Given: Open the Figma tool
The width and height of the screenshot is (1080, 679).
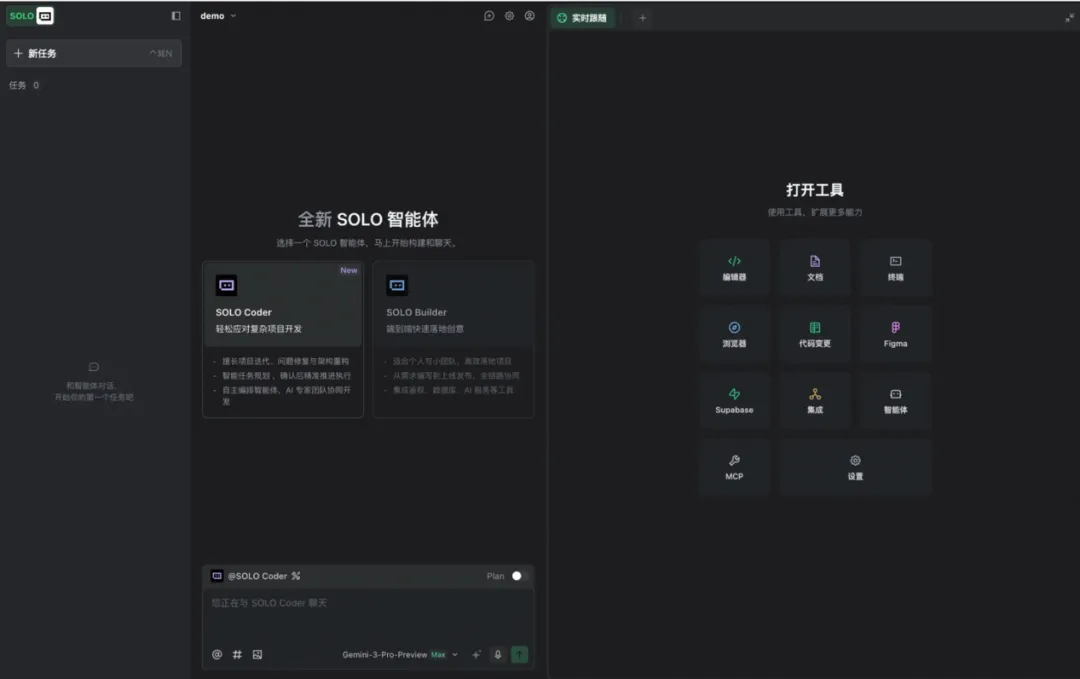Looking at the screenshot, I should 895,334.
